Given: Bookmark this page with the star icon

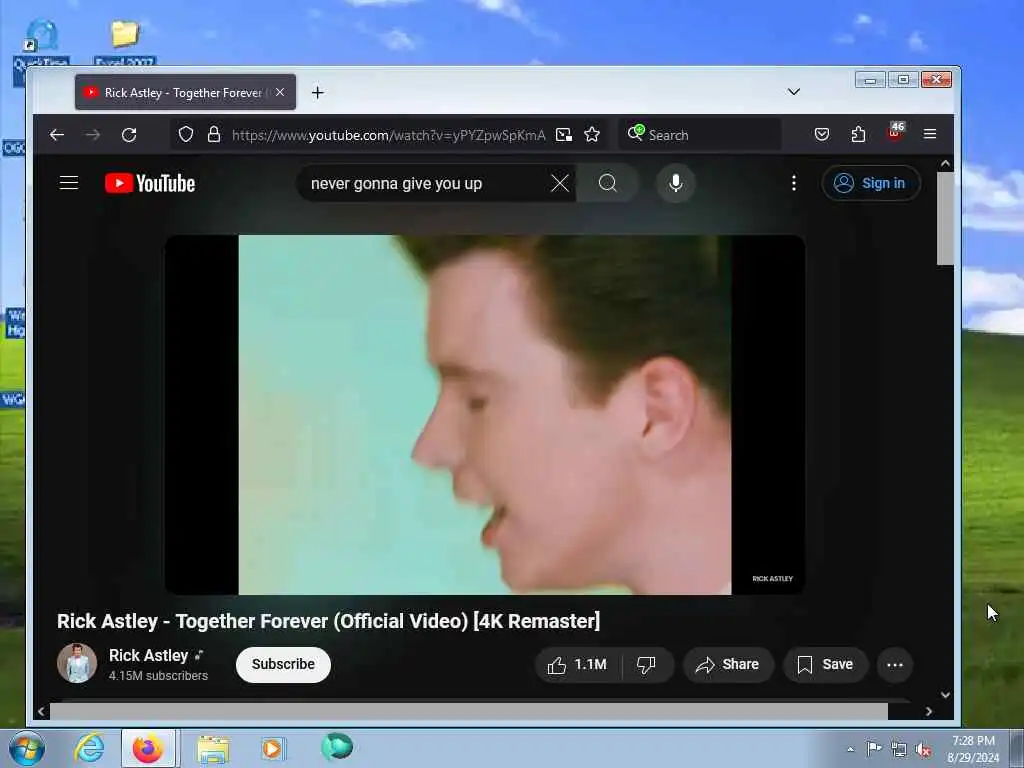Looking at the screenshot, I should [x=592, y=135].
